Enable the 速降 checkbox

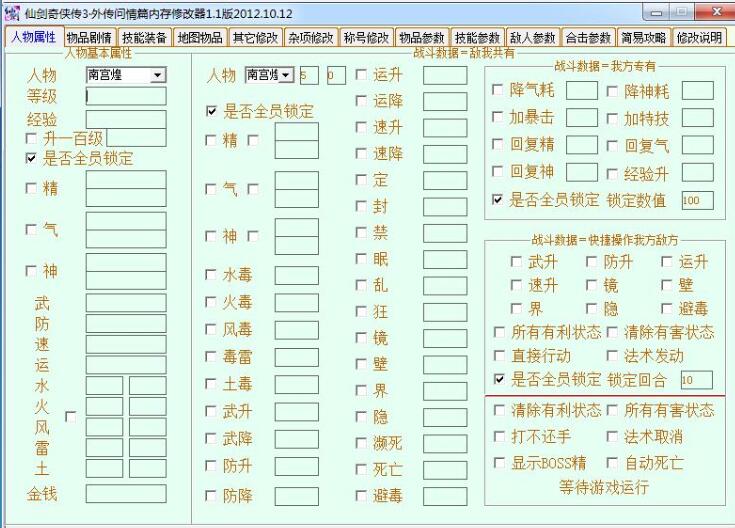point(361,153)
